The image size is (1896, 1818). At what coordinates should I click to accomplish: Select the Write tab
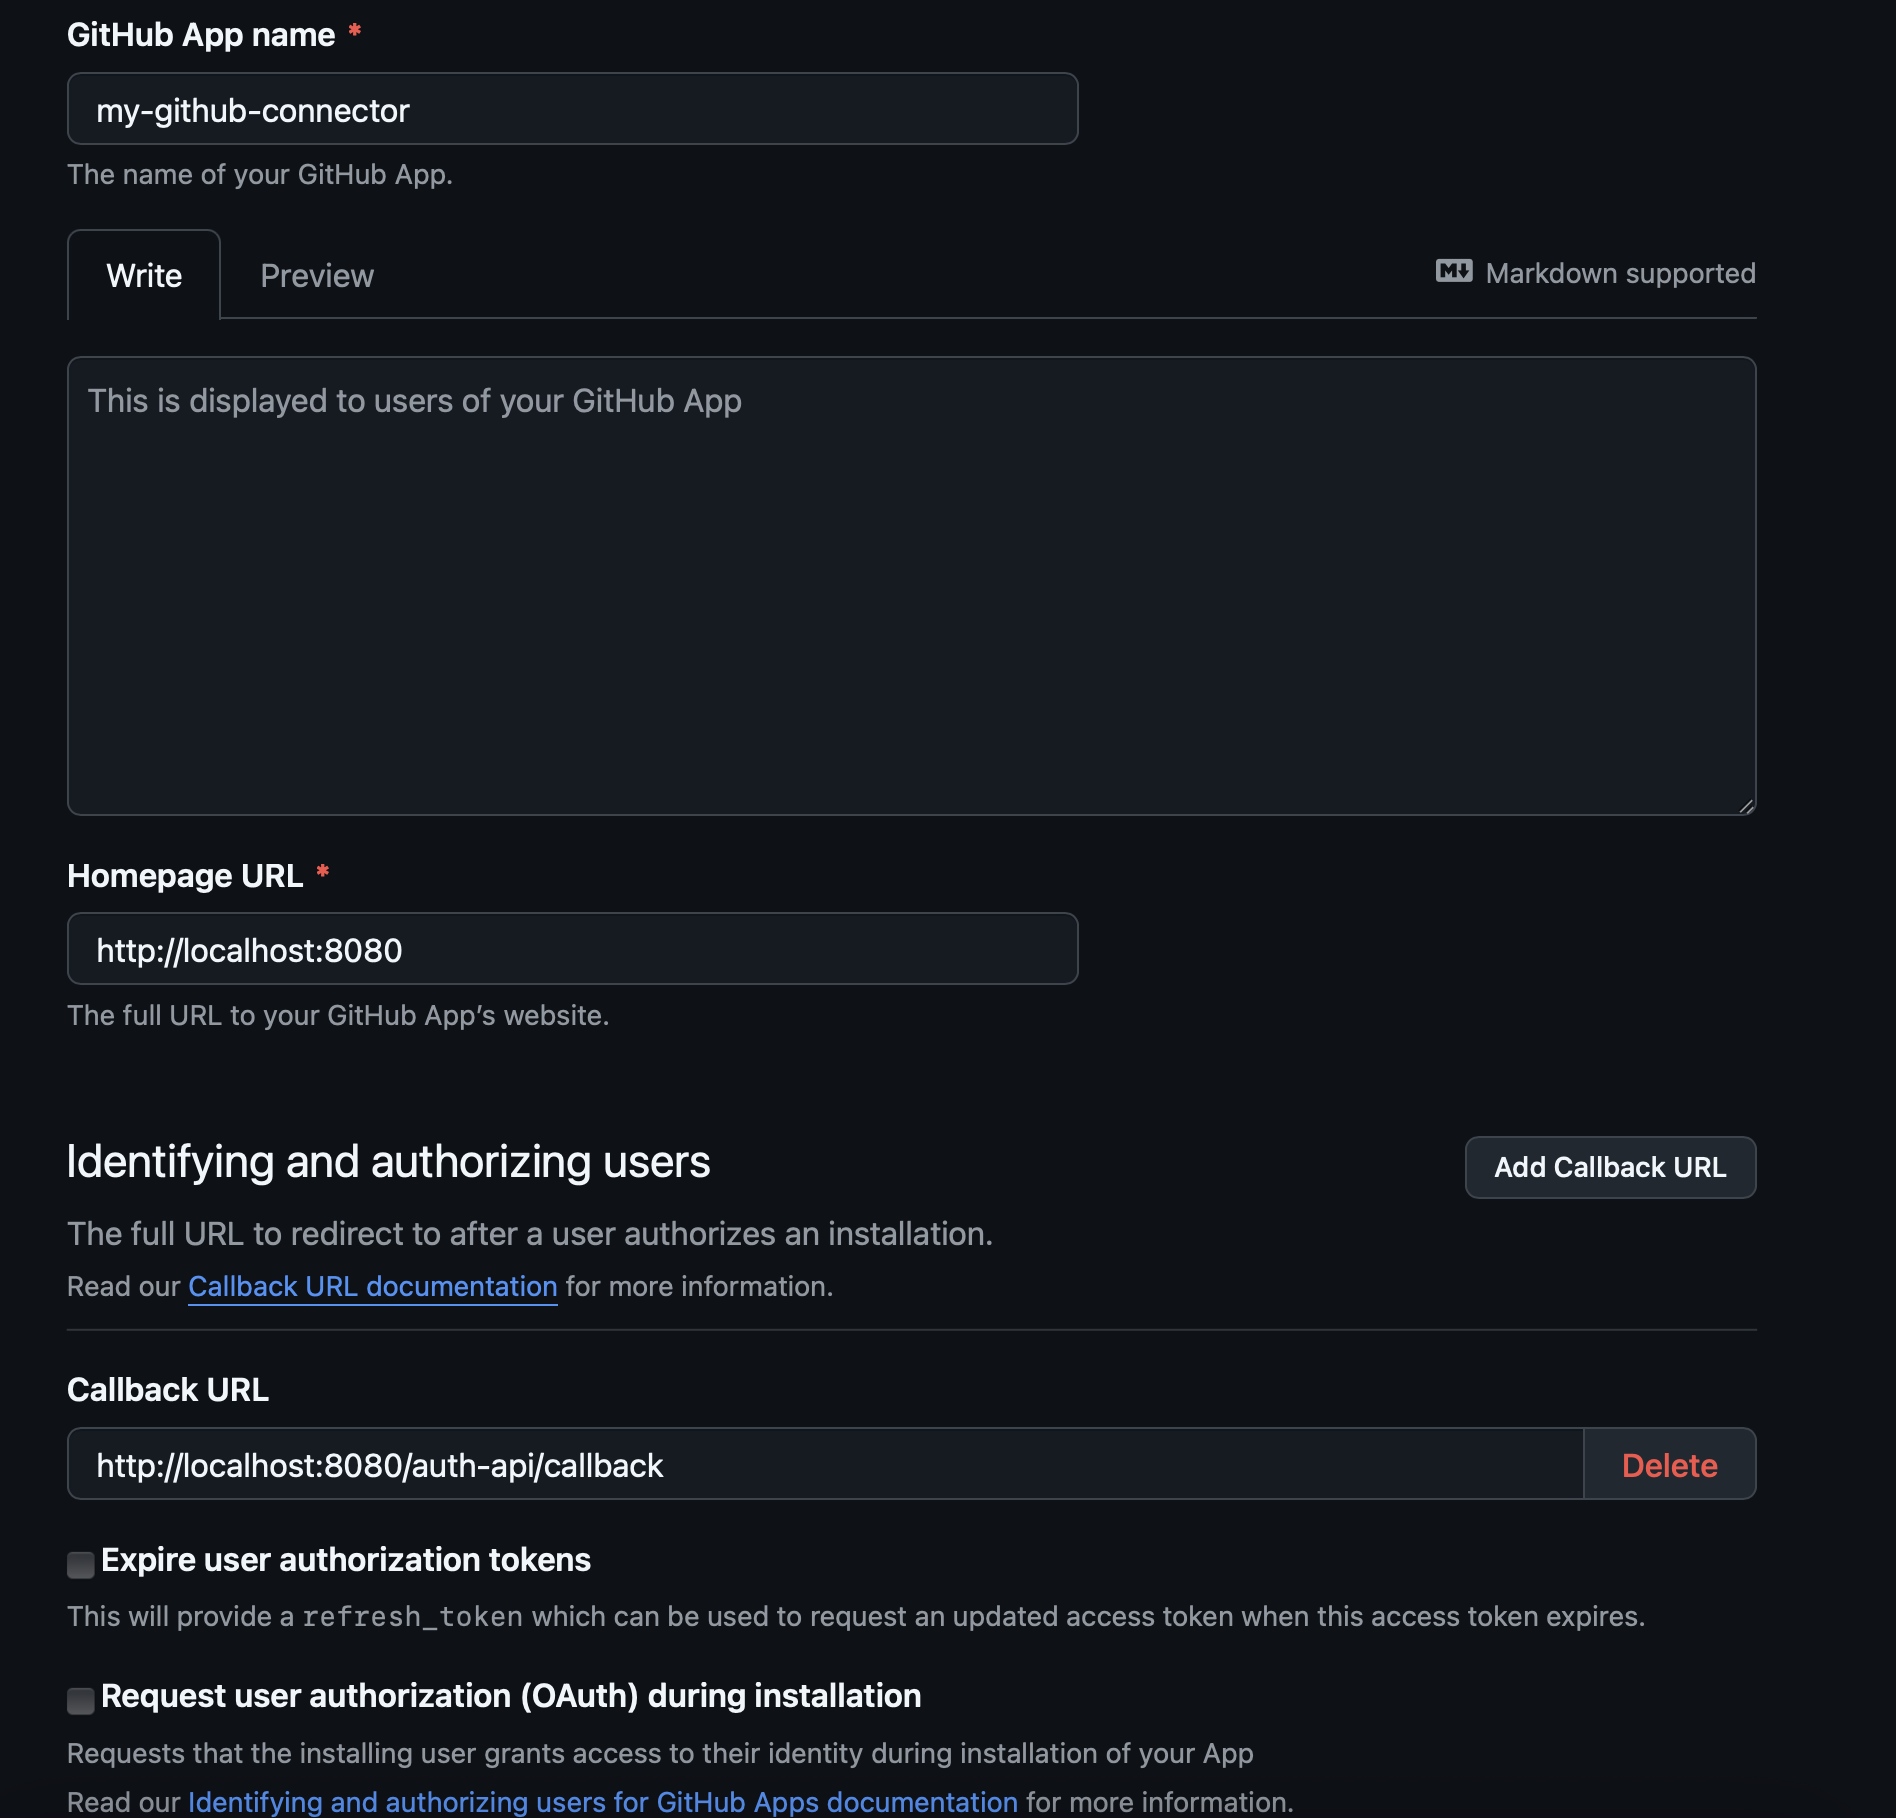143,275
